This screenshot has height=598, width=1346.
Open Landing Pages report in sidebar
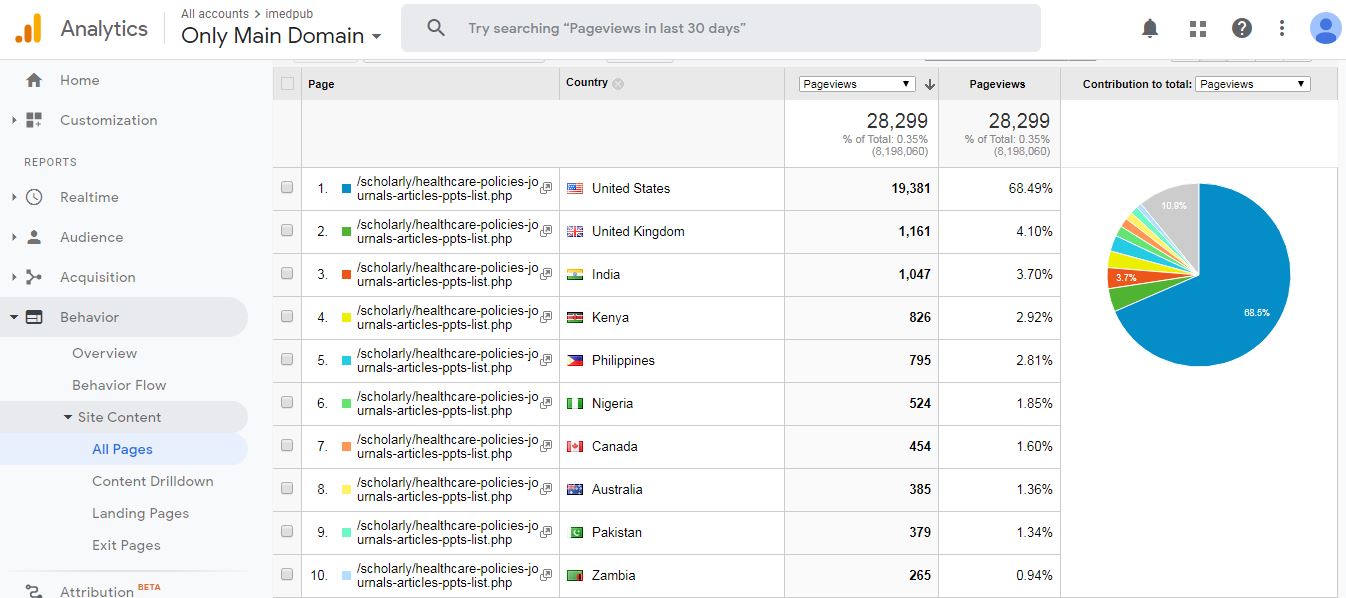click(140, 513)
